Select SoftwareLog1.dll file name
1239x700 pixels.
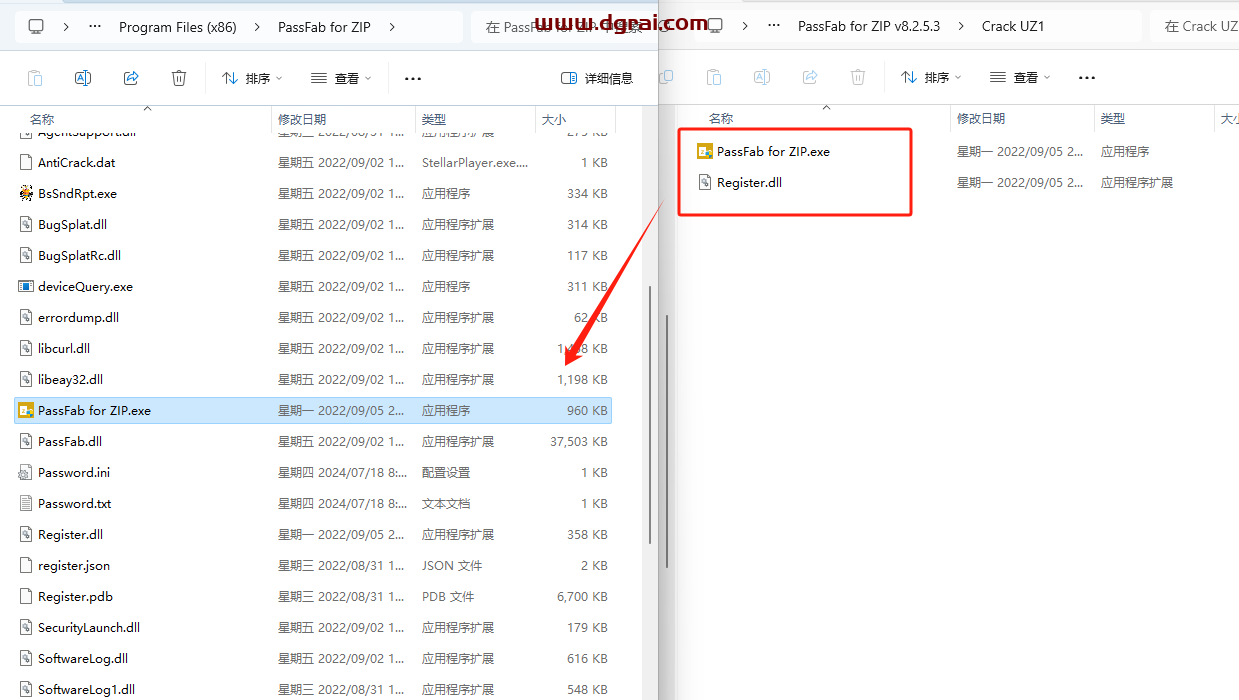pyautogui.click(x=86, y=689)
